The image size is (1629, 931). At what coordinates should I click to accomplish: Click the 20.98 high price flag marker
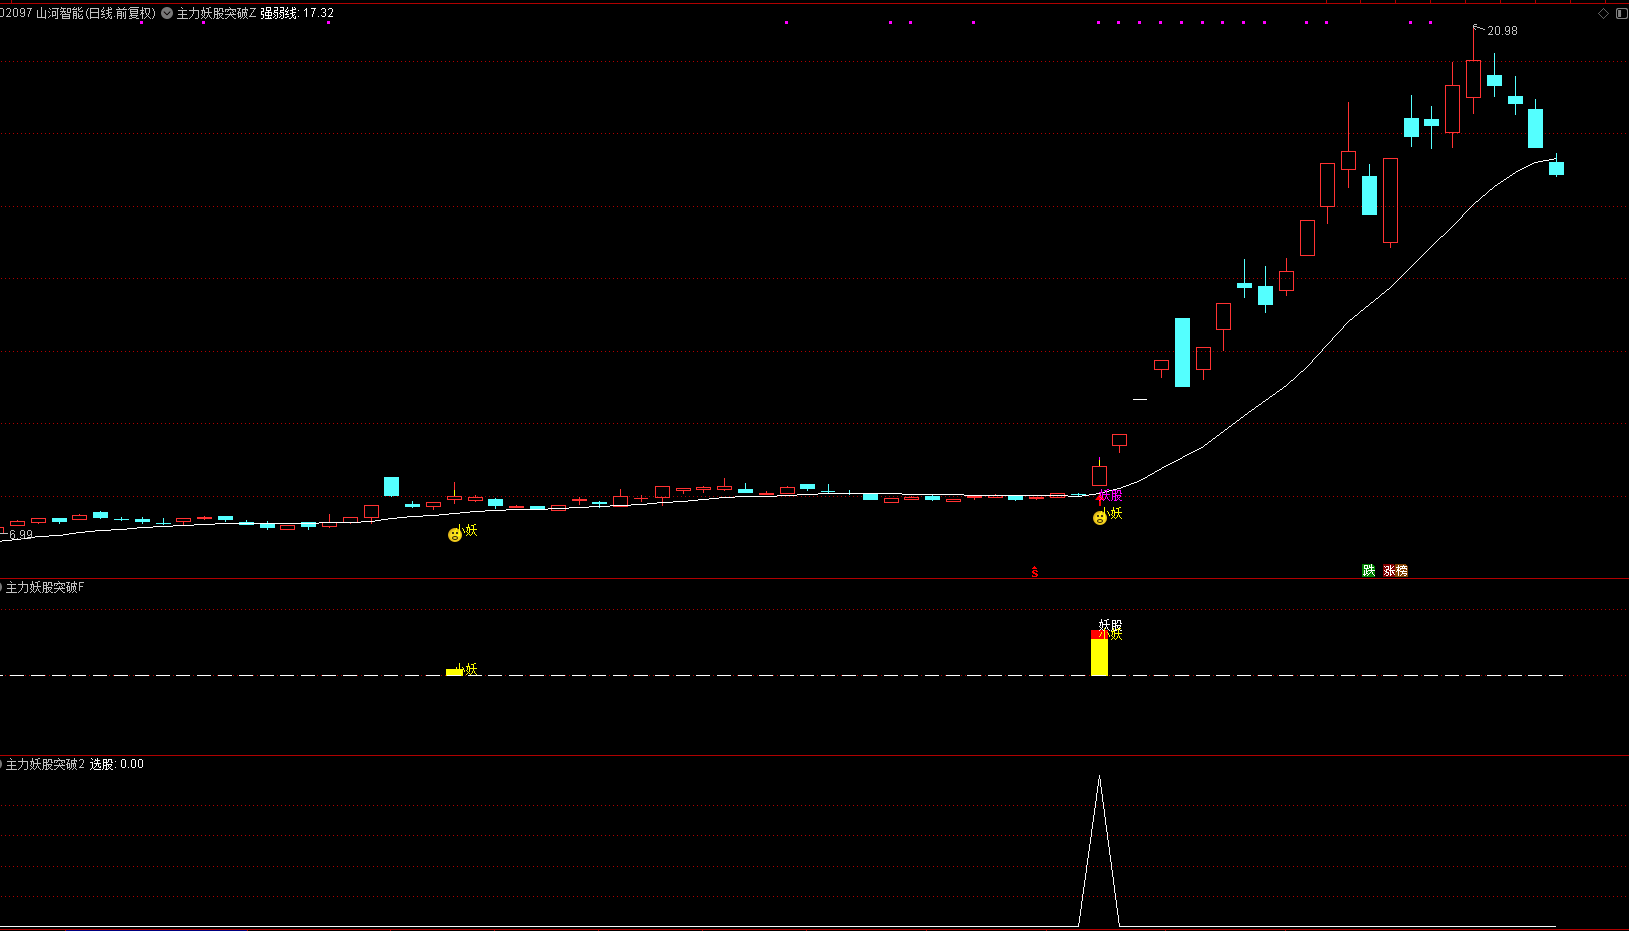coord(1500,31)
